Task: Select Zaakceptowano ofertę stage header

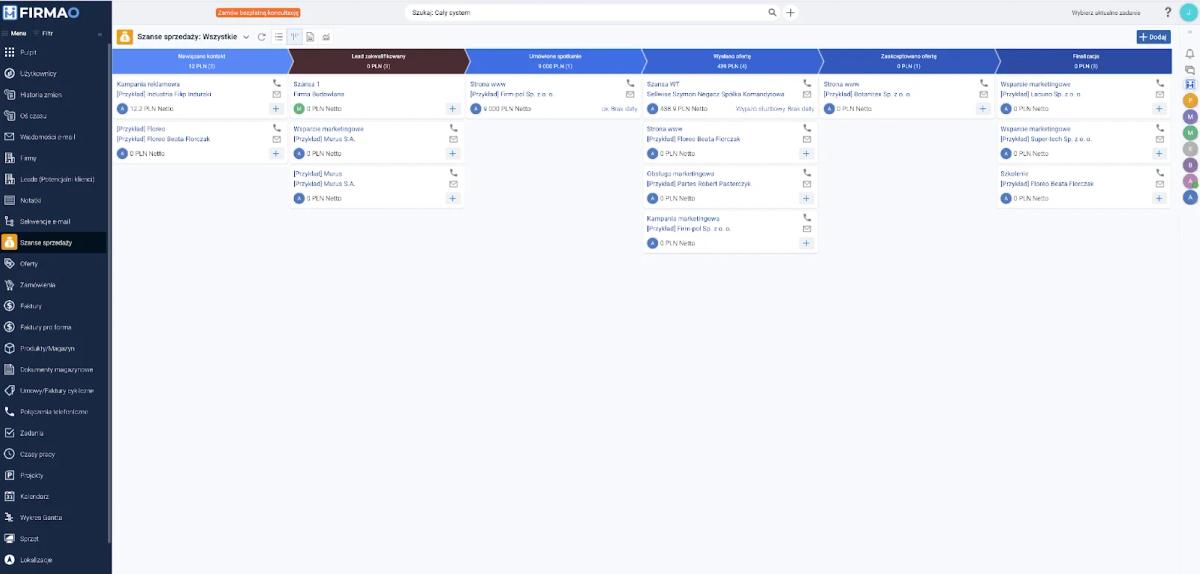Action: point(908,61)
